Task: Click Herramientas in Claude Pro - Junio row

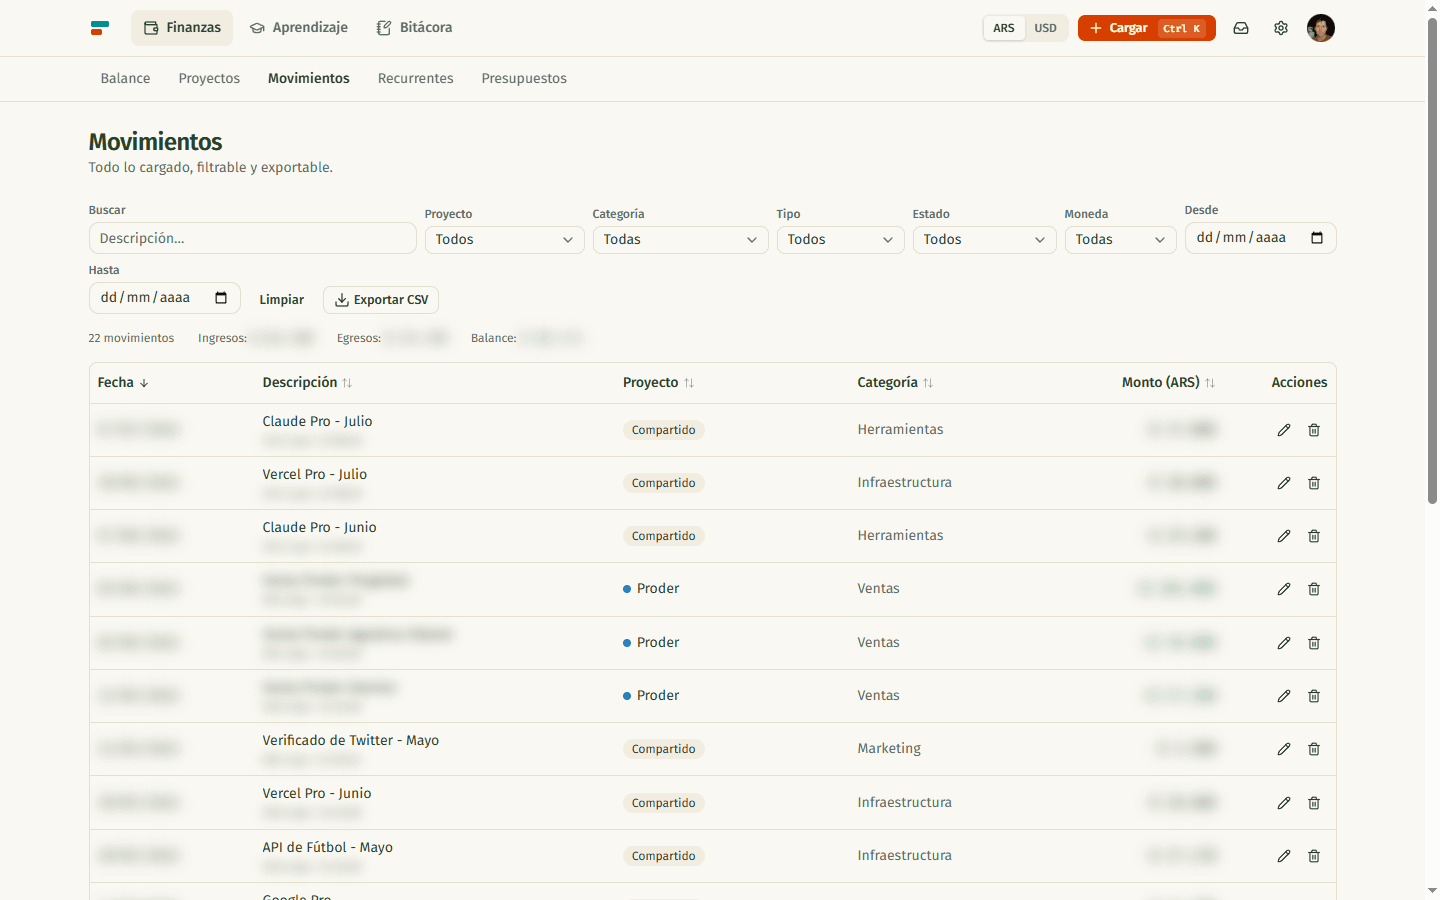Action: click(900, 536)
